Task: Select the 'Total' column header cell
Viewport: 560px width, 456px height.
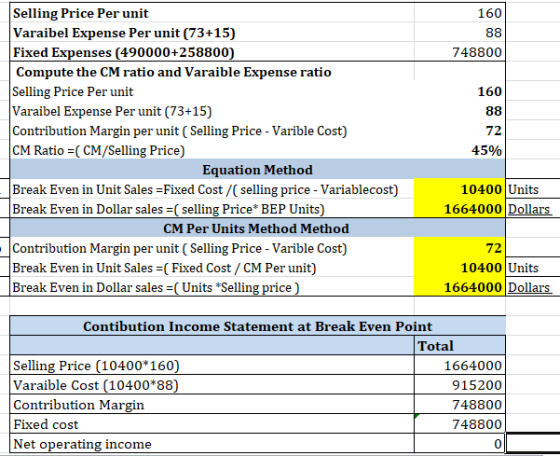Action: (x=460, y=346)
